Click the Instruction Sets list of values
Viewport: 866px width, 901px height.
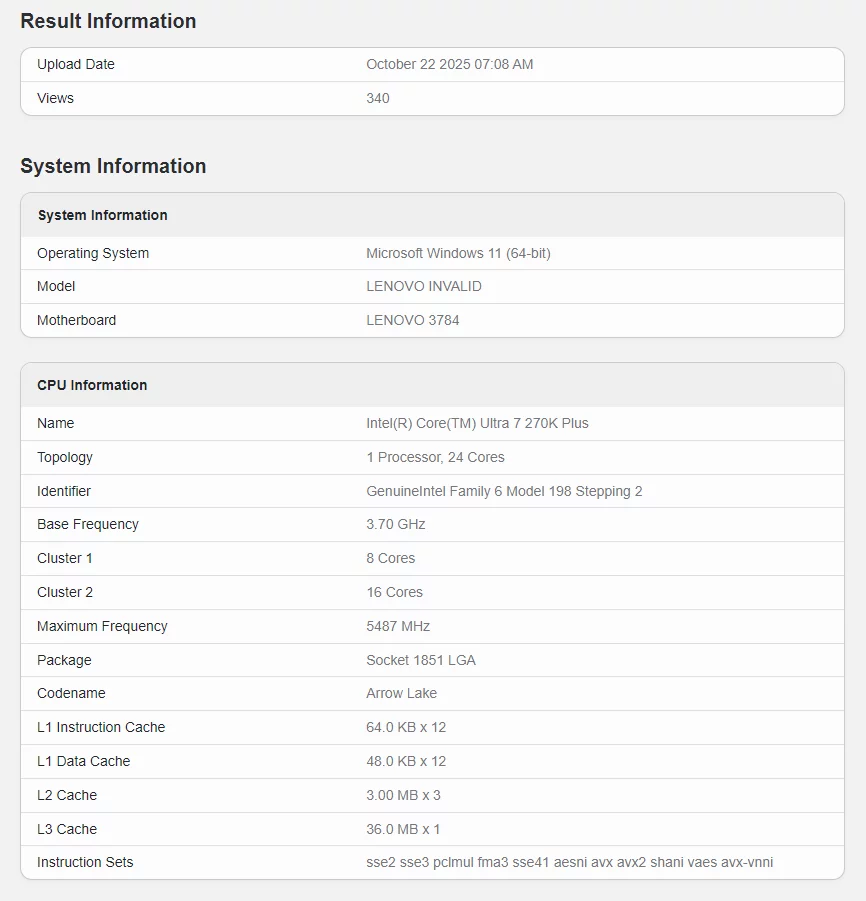click(x=569, y=862)
